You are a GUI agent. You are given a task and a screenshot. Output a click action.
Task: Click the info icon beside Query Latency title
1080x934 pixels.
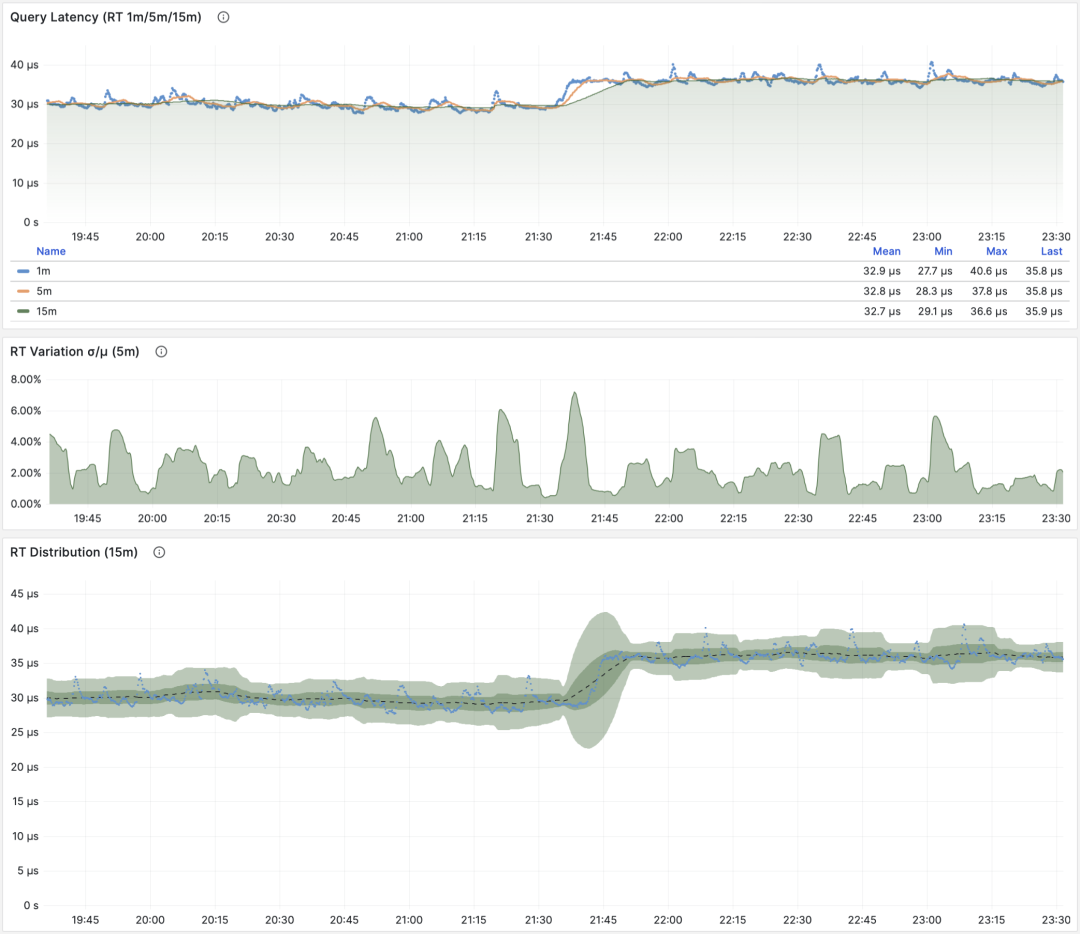(x=223, y=17)
